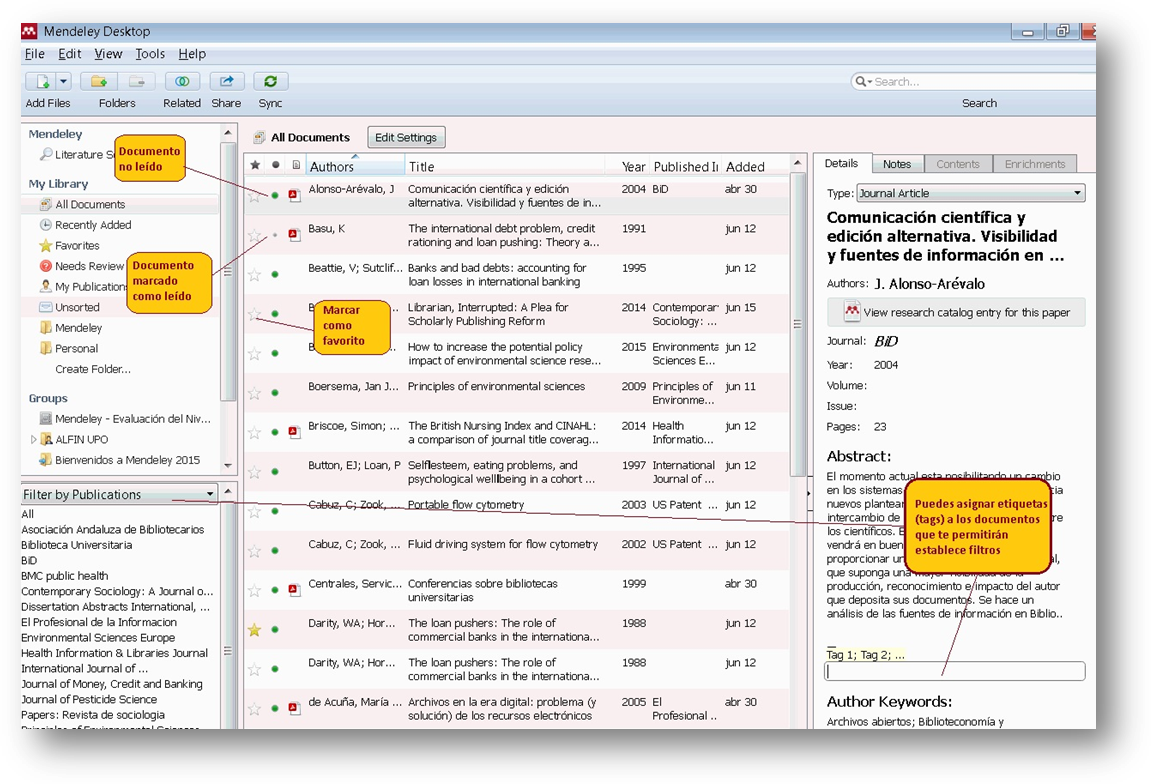Screen dimensions: 1151x784
Task: Click the Literature Search magnifier icon
Action: pyautogui.click(x=46, y=154)
